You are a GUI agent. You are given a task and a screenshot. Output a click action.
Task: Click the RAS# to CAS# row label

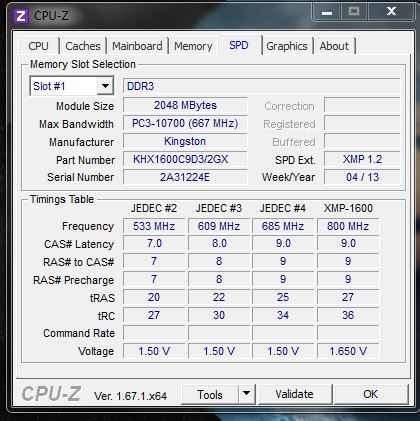[79, 262]
